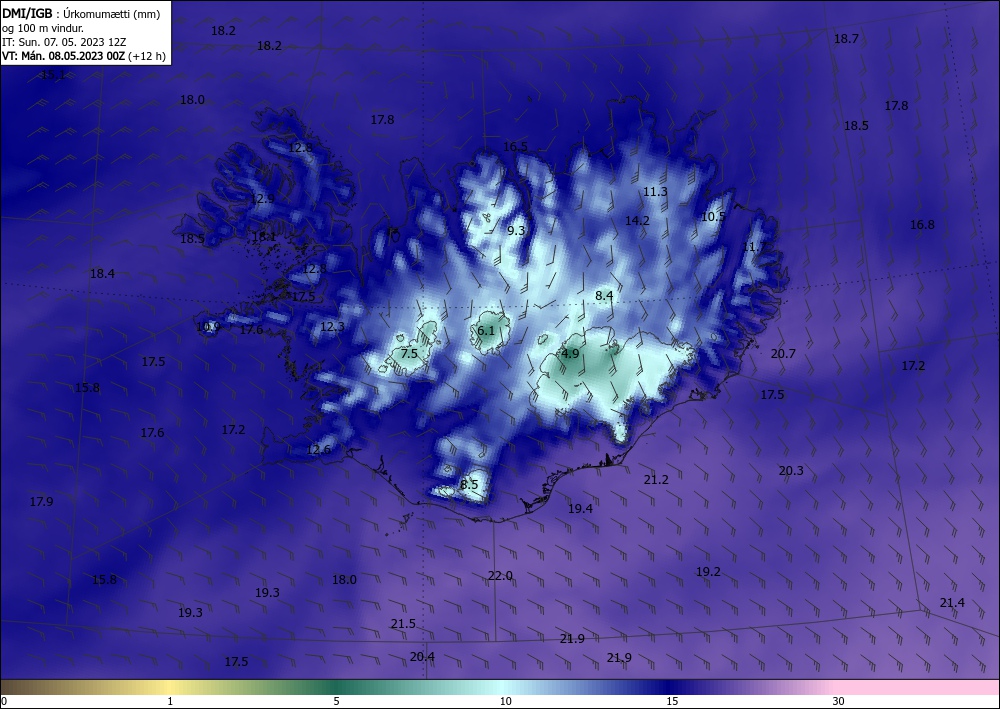Image resolution: width=1000 pixels, height=709 pixels.
Task: Click the 21.5 value label
Action: coord(403,624)
